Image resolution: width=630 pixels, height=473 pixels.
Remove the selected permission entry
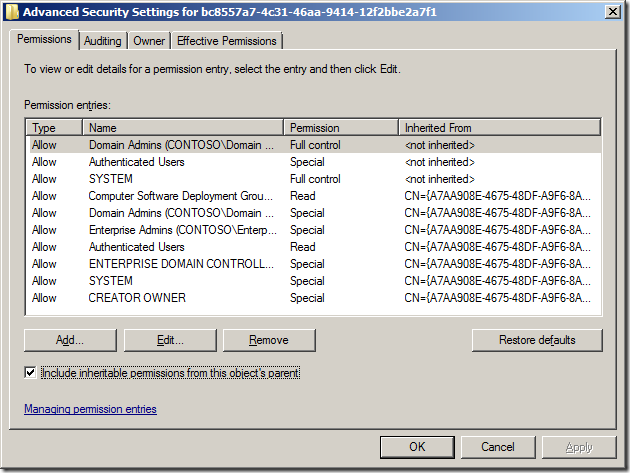pyautogui.click(x=269, y=340)
